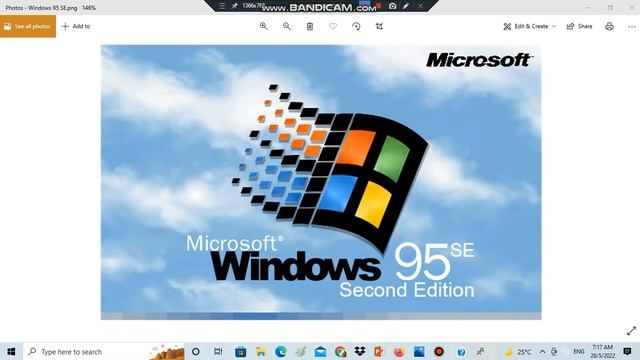
Task: Open the See all photos view
Action: pos(28,26)
